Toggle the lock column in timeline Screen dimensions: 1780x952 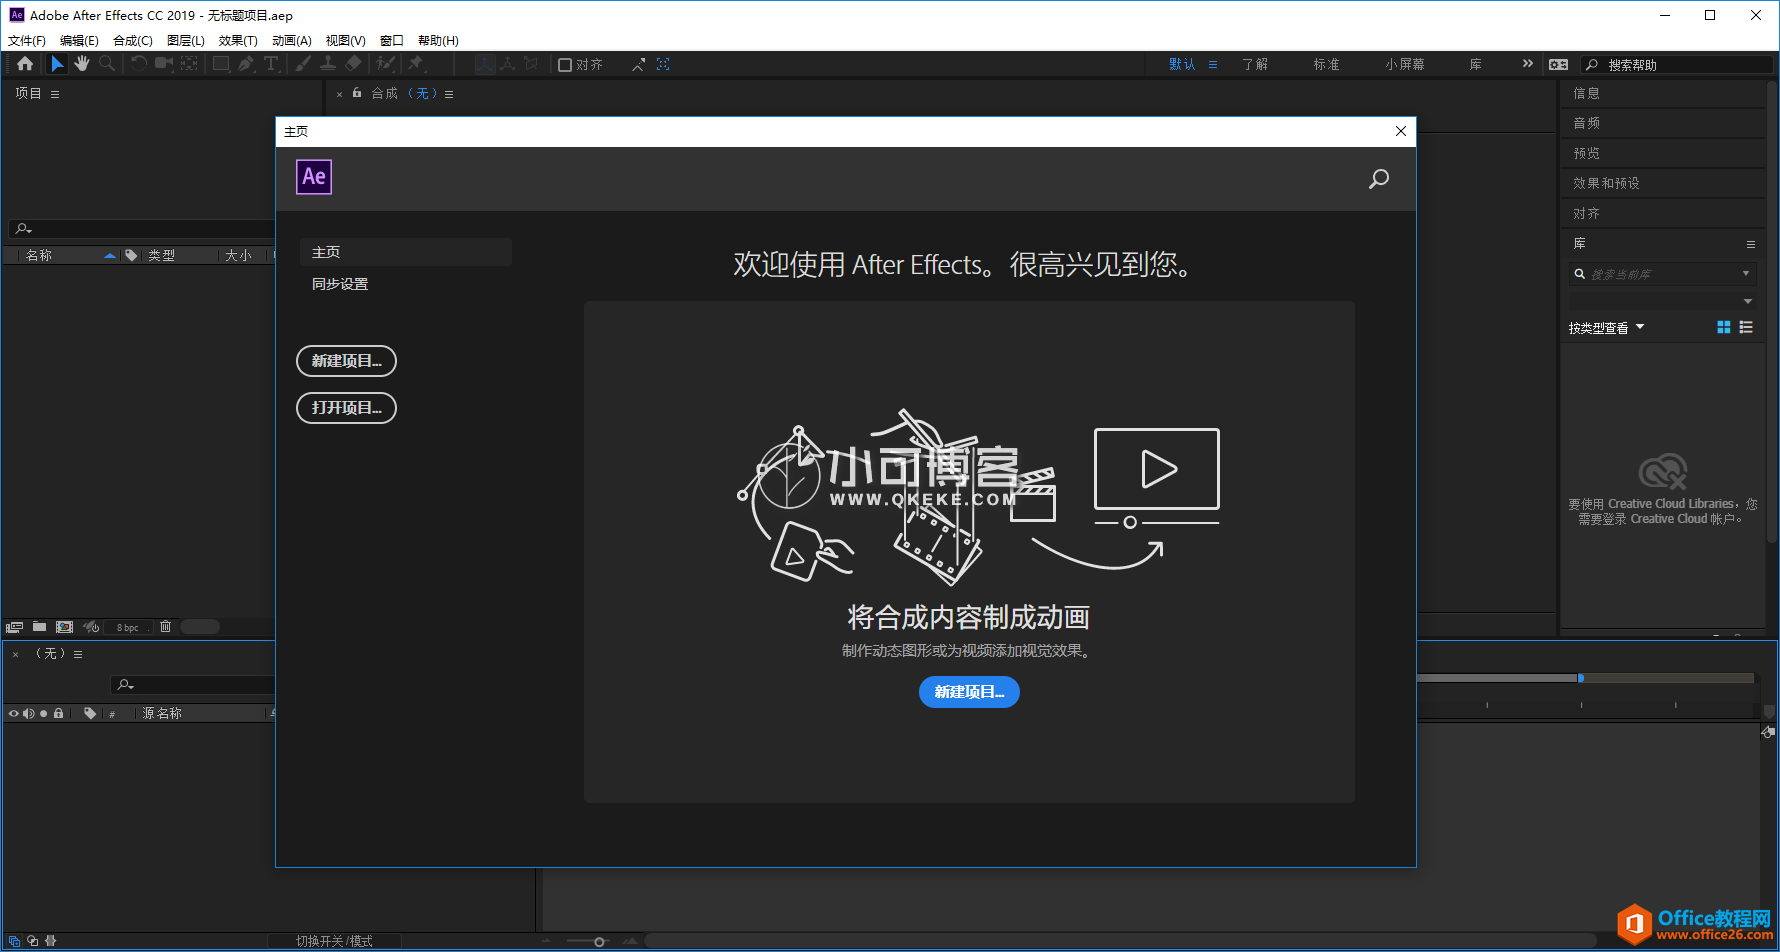pos(58,713)
